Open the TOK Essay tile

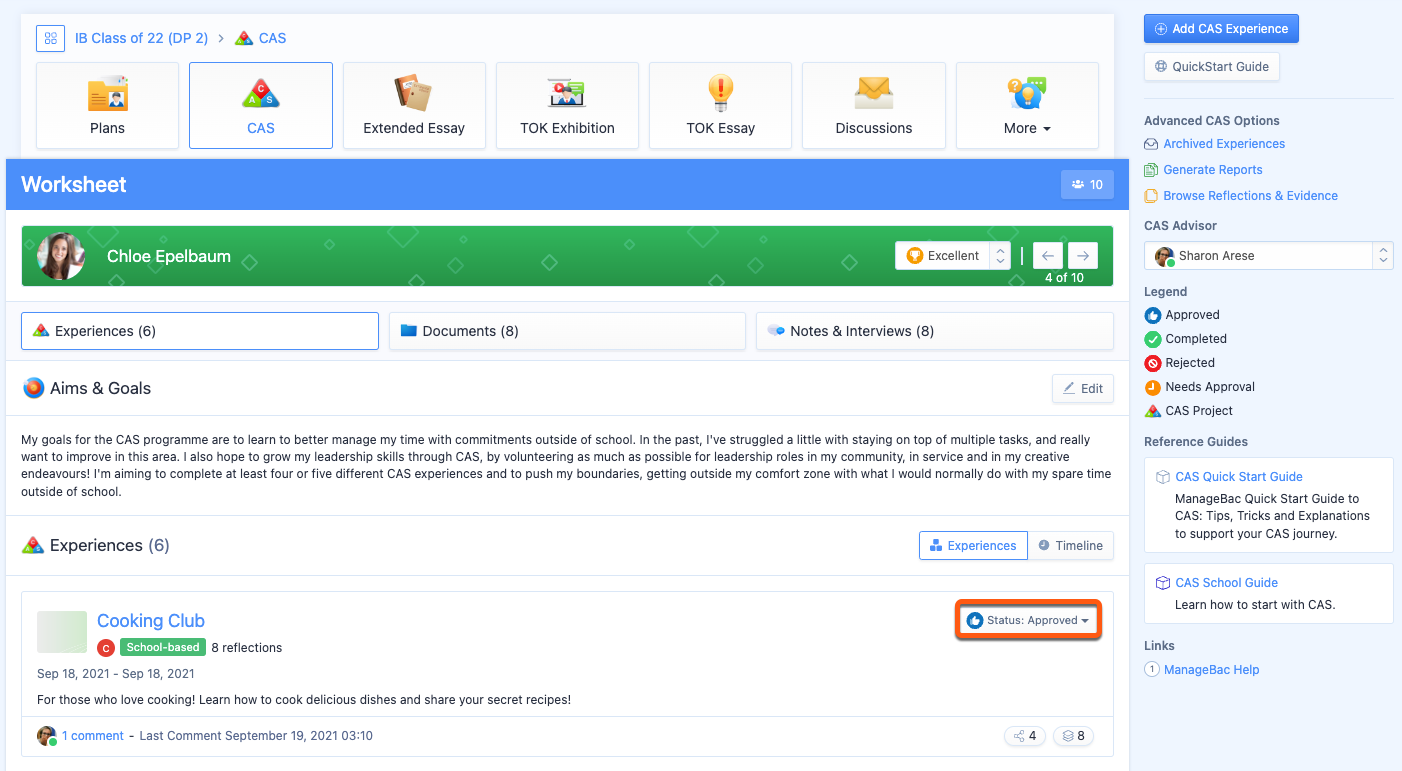click(720, 105)
